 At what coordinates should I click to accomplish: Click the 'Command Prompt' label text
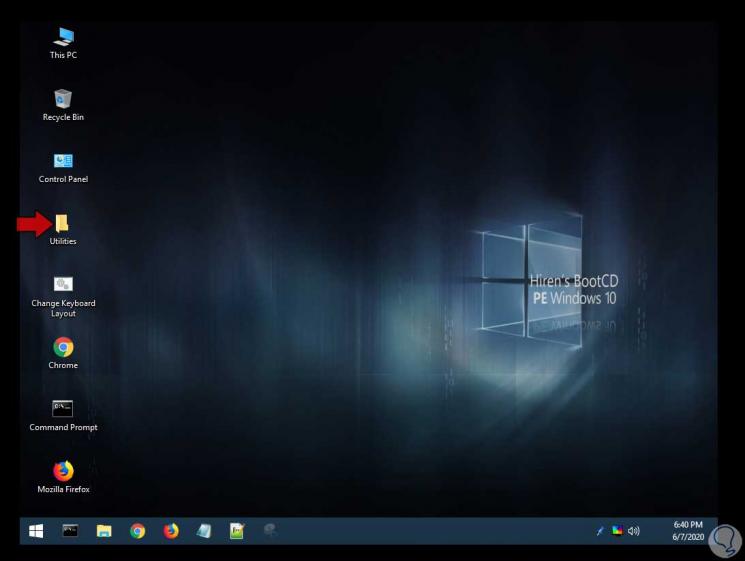63,428
